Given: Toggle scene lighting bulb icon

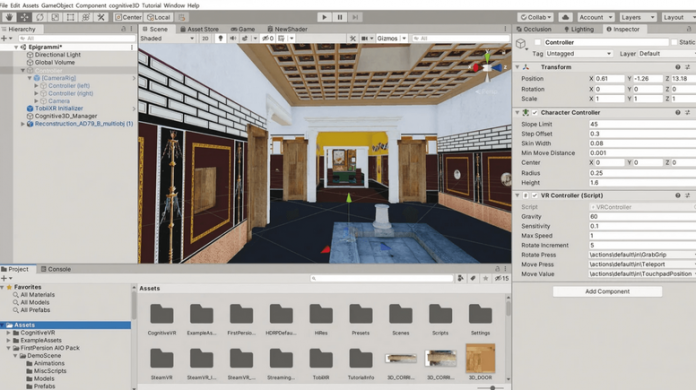Looking at the screenshot, I should 220,39.
